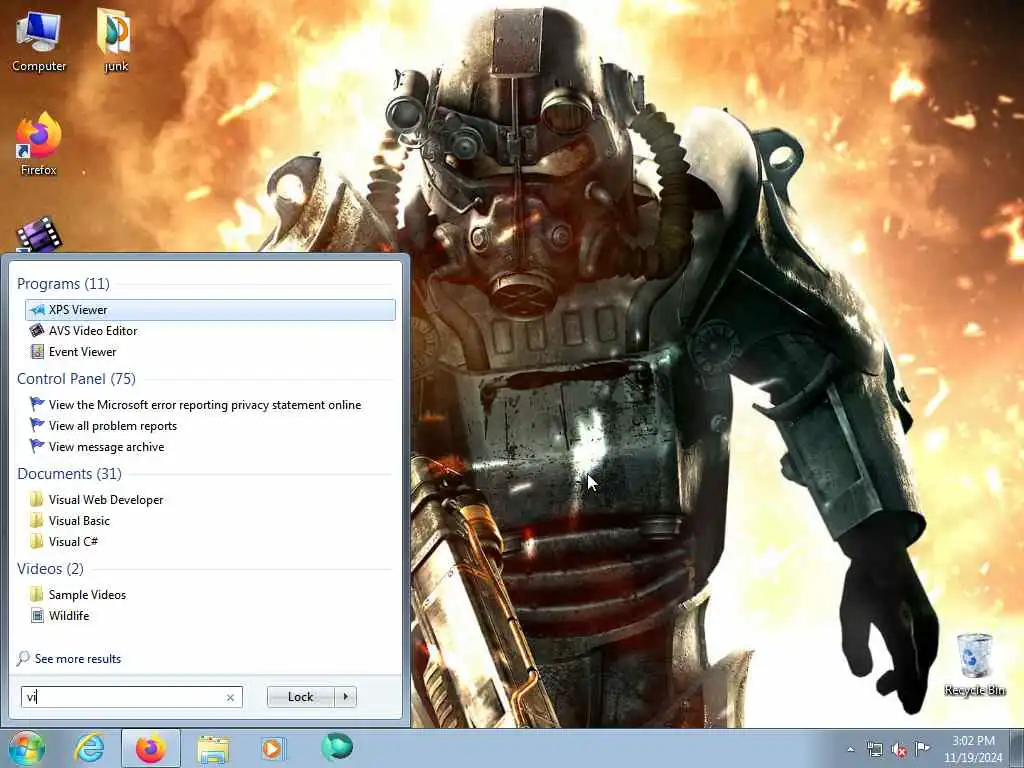This screenshot has width=1024, height=768.
Task: Click the magnifier icon beside See more results
Action: (x=23, y=658)
